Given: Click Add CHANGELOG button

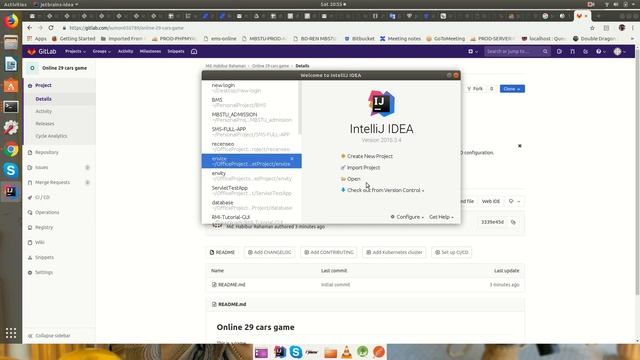Looking at the screenshot, I should pyautogui.click(x=269, y=252).
